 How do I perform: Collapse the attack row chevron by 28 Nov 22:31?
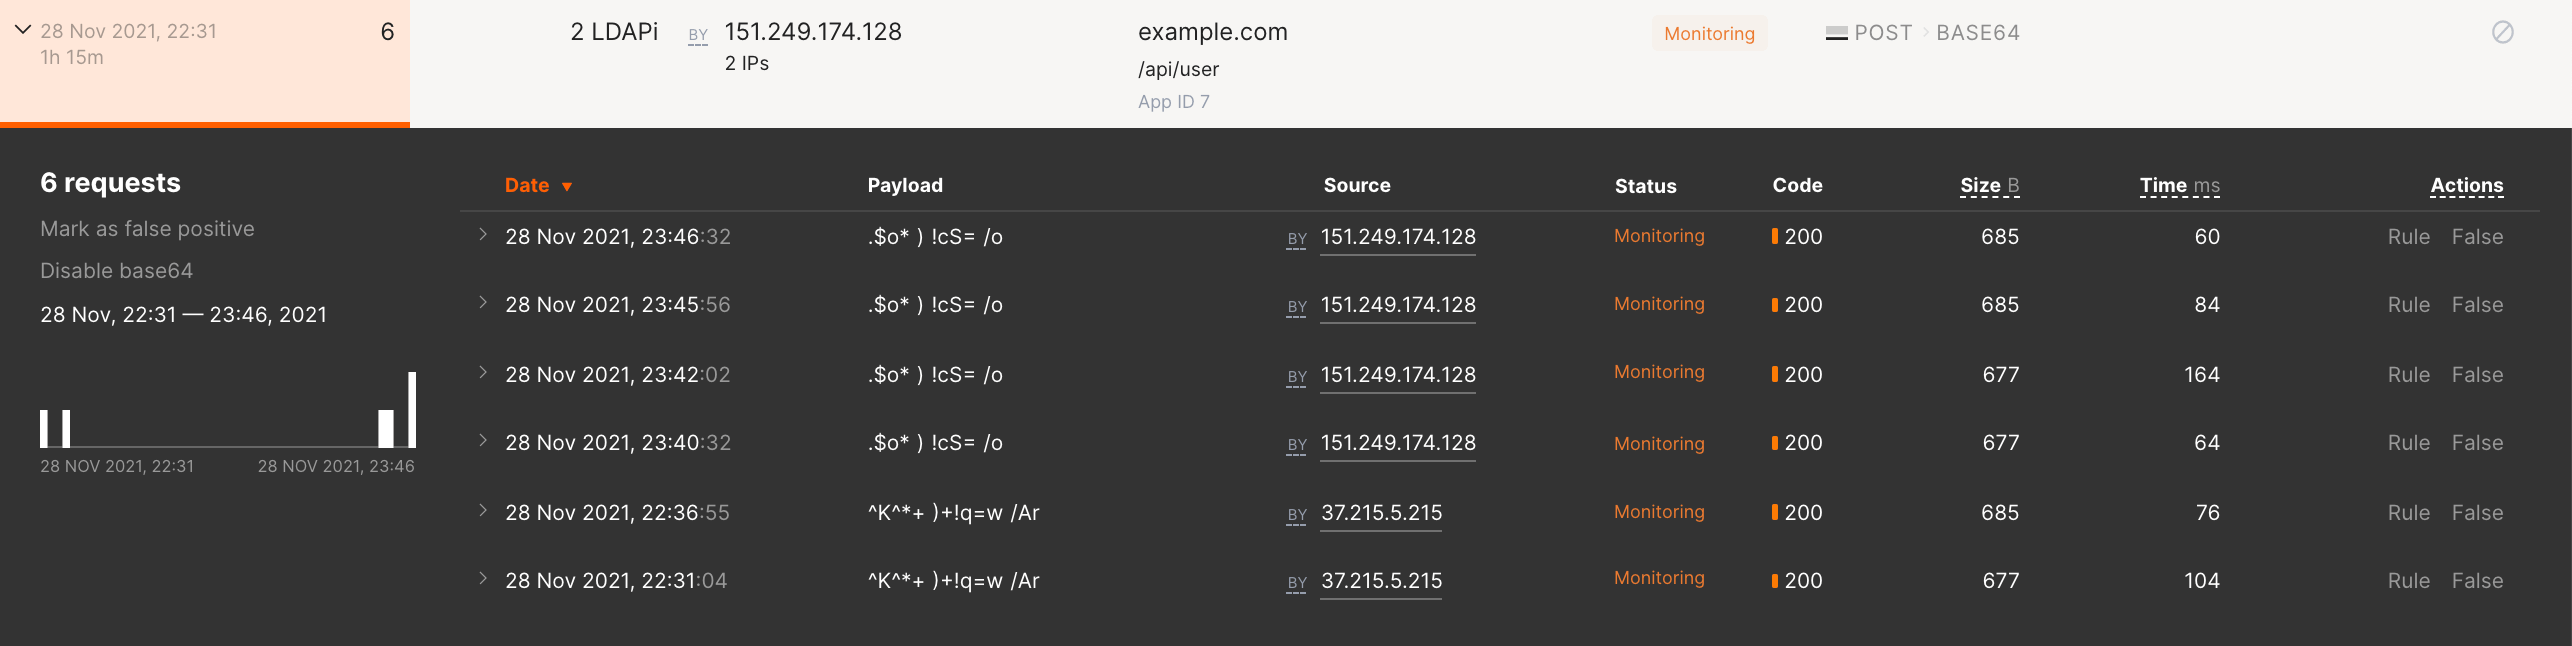(x=22, y=30)
